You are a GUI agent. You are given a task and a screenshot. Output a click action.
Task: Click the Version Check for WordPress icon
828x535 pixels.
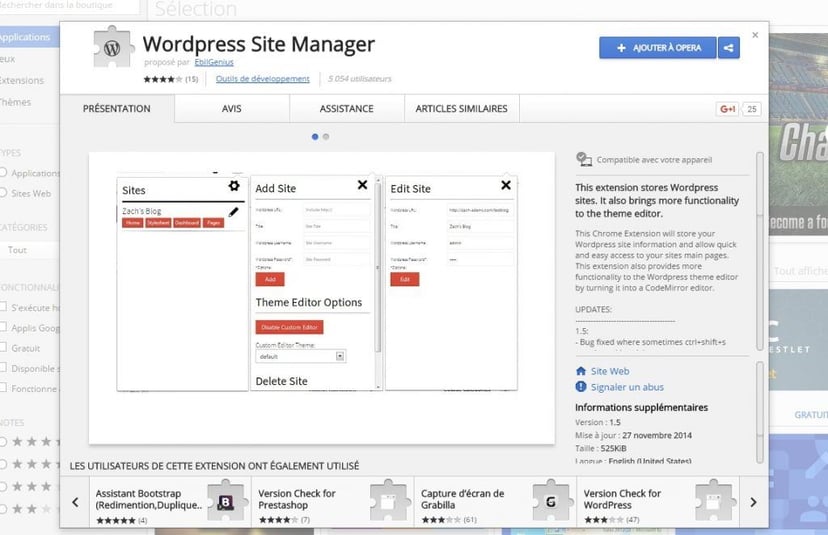coord(713,501)
